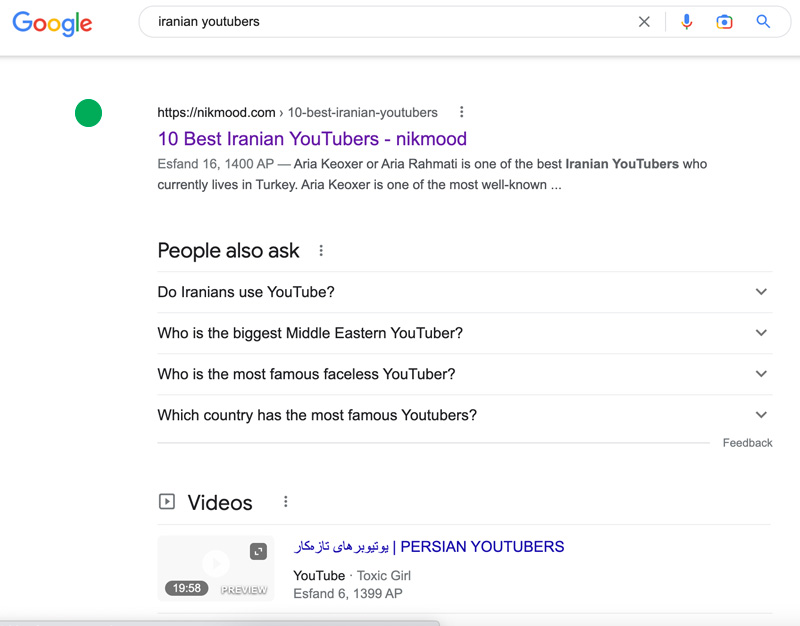This screenshot has width=800, height=626.
Task: Click the Feedback link
Action: click(x=747, y=443)
